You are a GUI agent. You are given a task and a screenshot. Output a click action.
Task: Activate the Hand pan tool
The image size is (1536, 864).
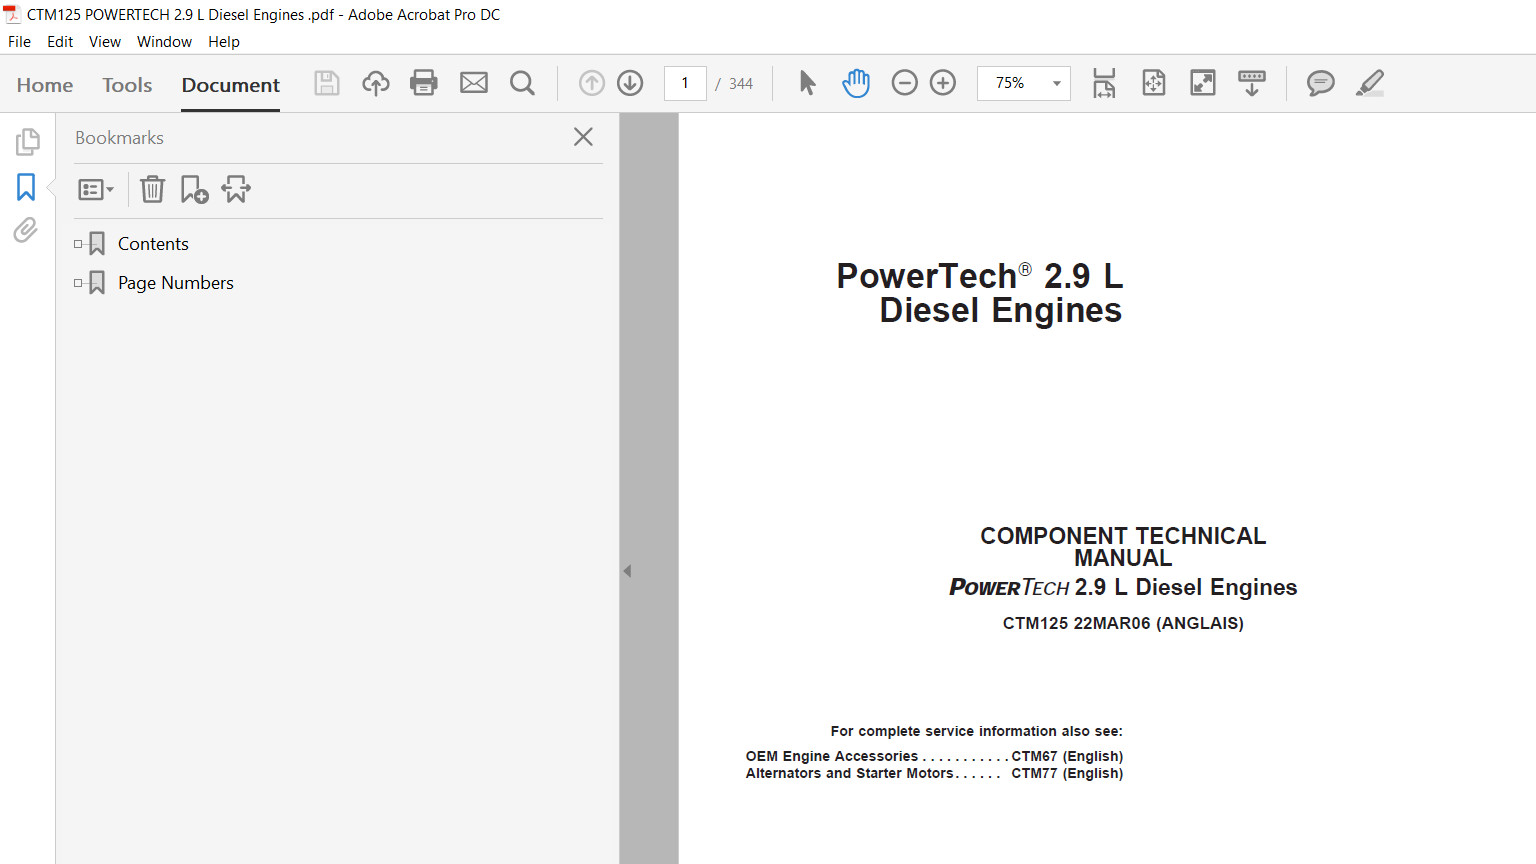[856, 83]
